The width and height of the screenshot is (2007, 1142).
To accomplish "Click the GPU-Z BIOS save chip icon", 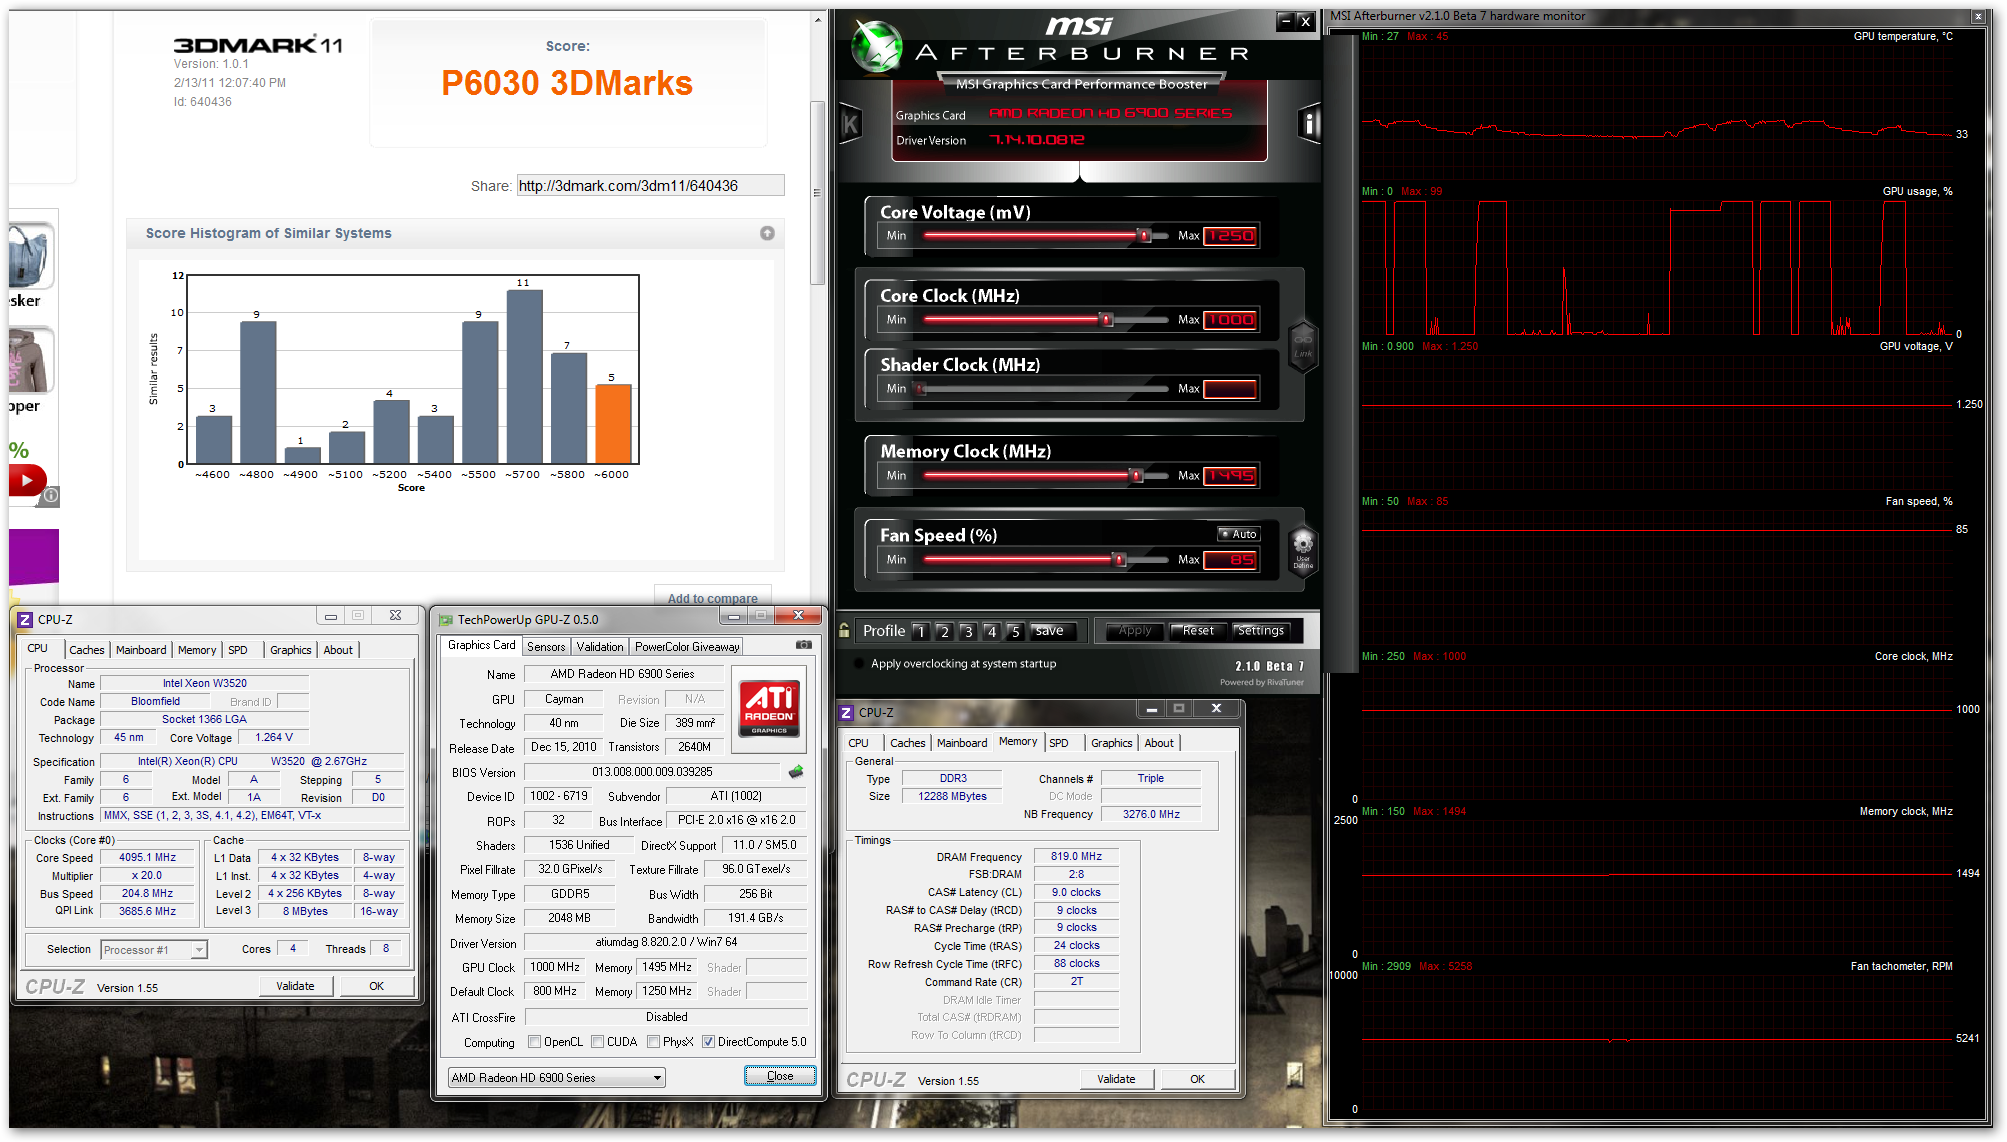I will (x=796, y=772).
